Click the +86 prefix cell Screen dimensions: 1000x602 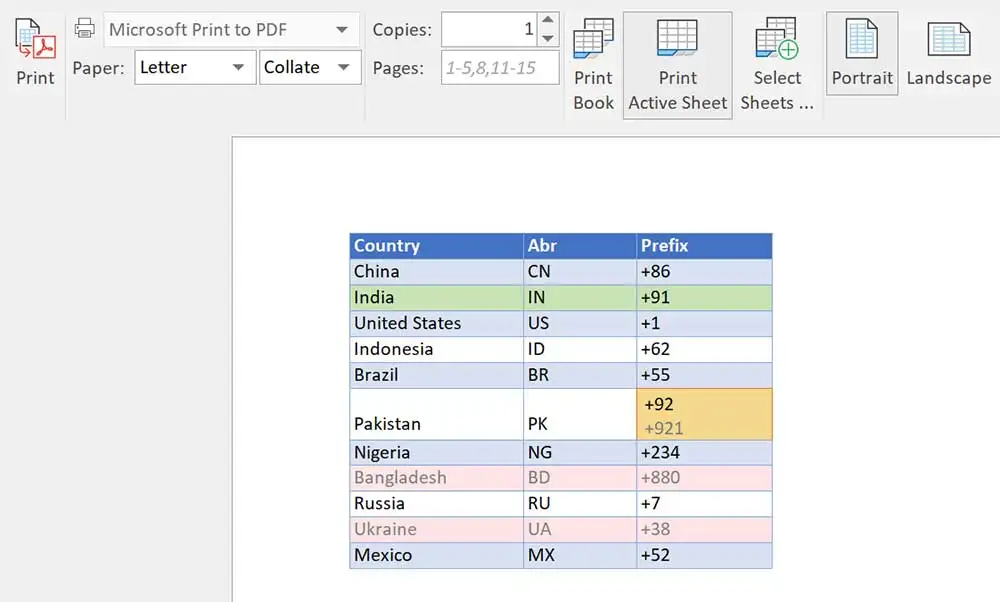coord(704,272)
